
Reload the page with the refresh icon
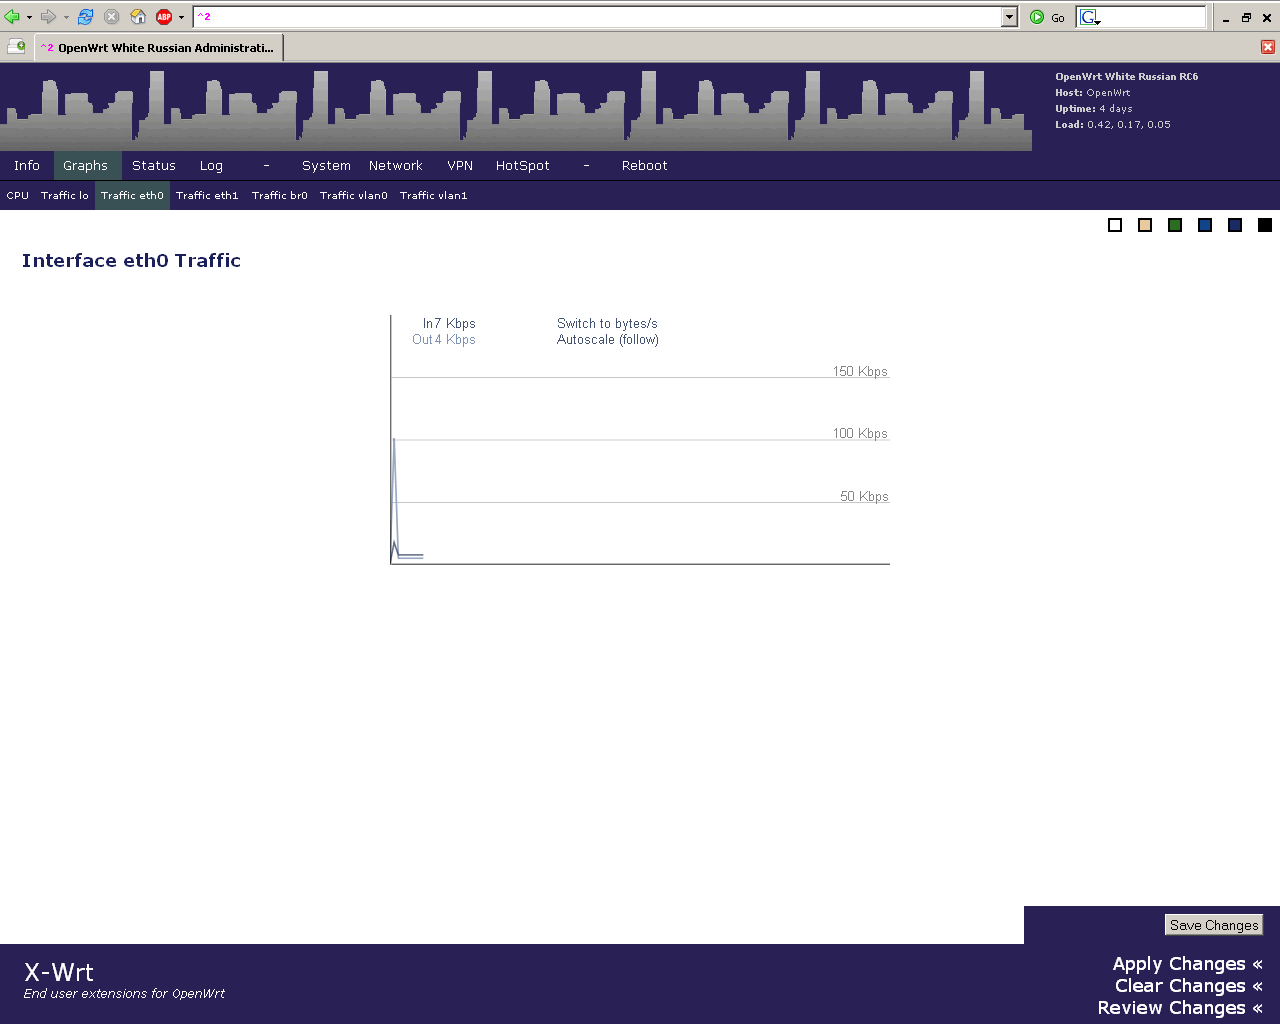click(86, 17)
